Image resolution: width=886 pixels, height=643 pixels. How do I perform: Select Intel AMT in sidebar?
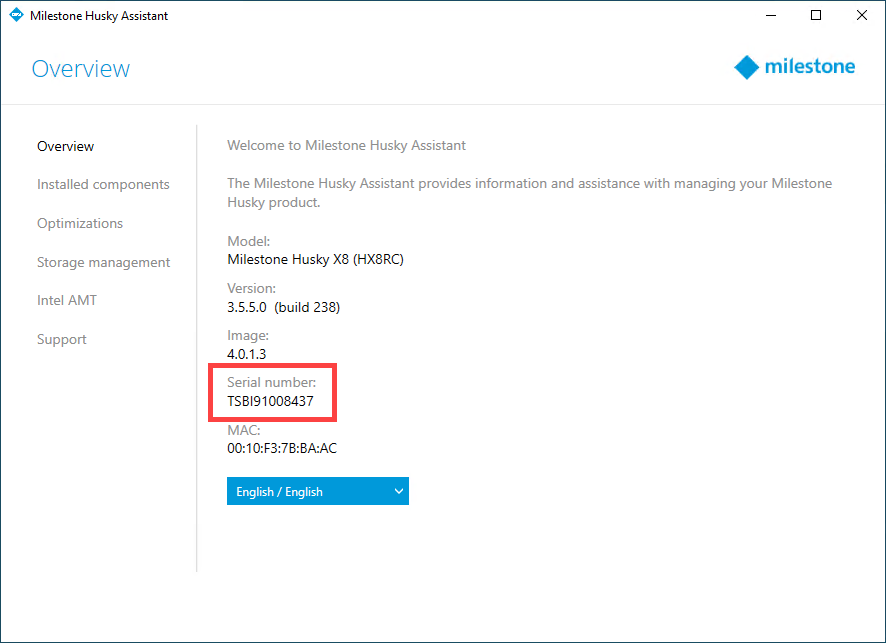67,300
